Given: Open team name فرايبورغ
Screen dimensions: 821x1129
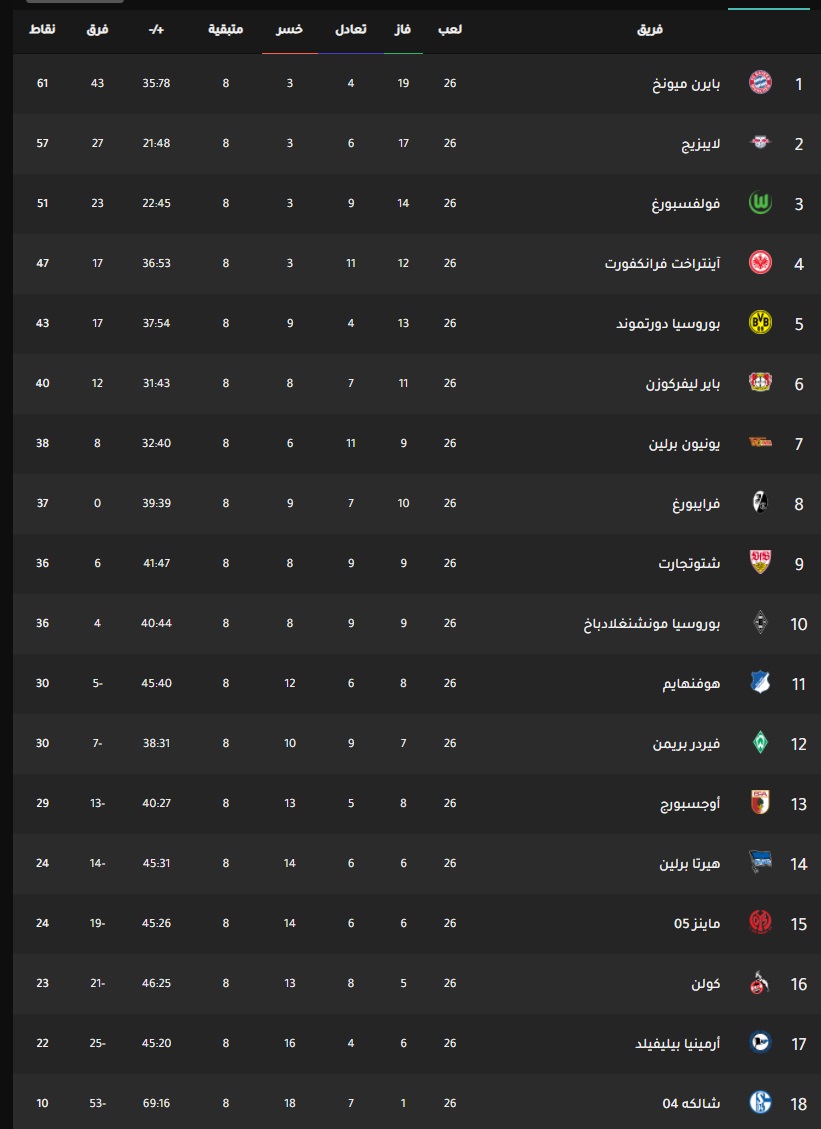Looking at the screenshot, I should point(696,503).
